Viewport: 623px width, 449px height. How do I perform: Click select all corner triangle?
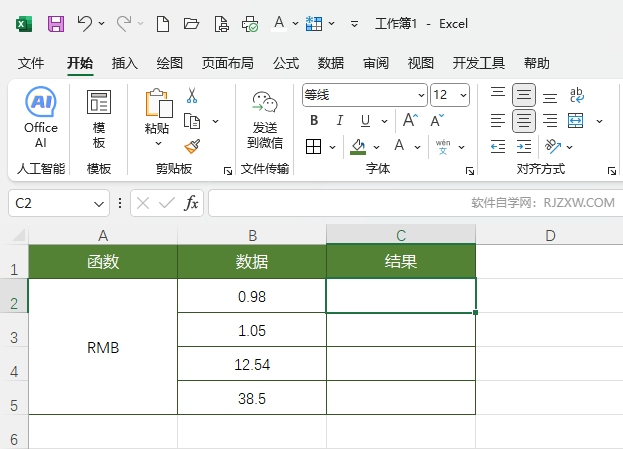tap(18, 235)
